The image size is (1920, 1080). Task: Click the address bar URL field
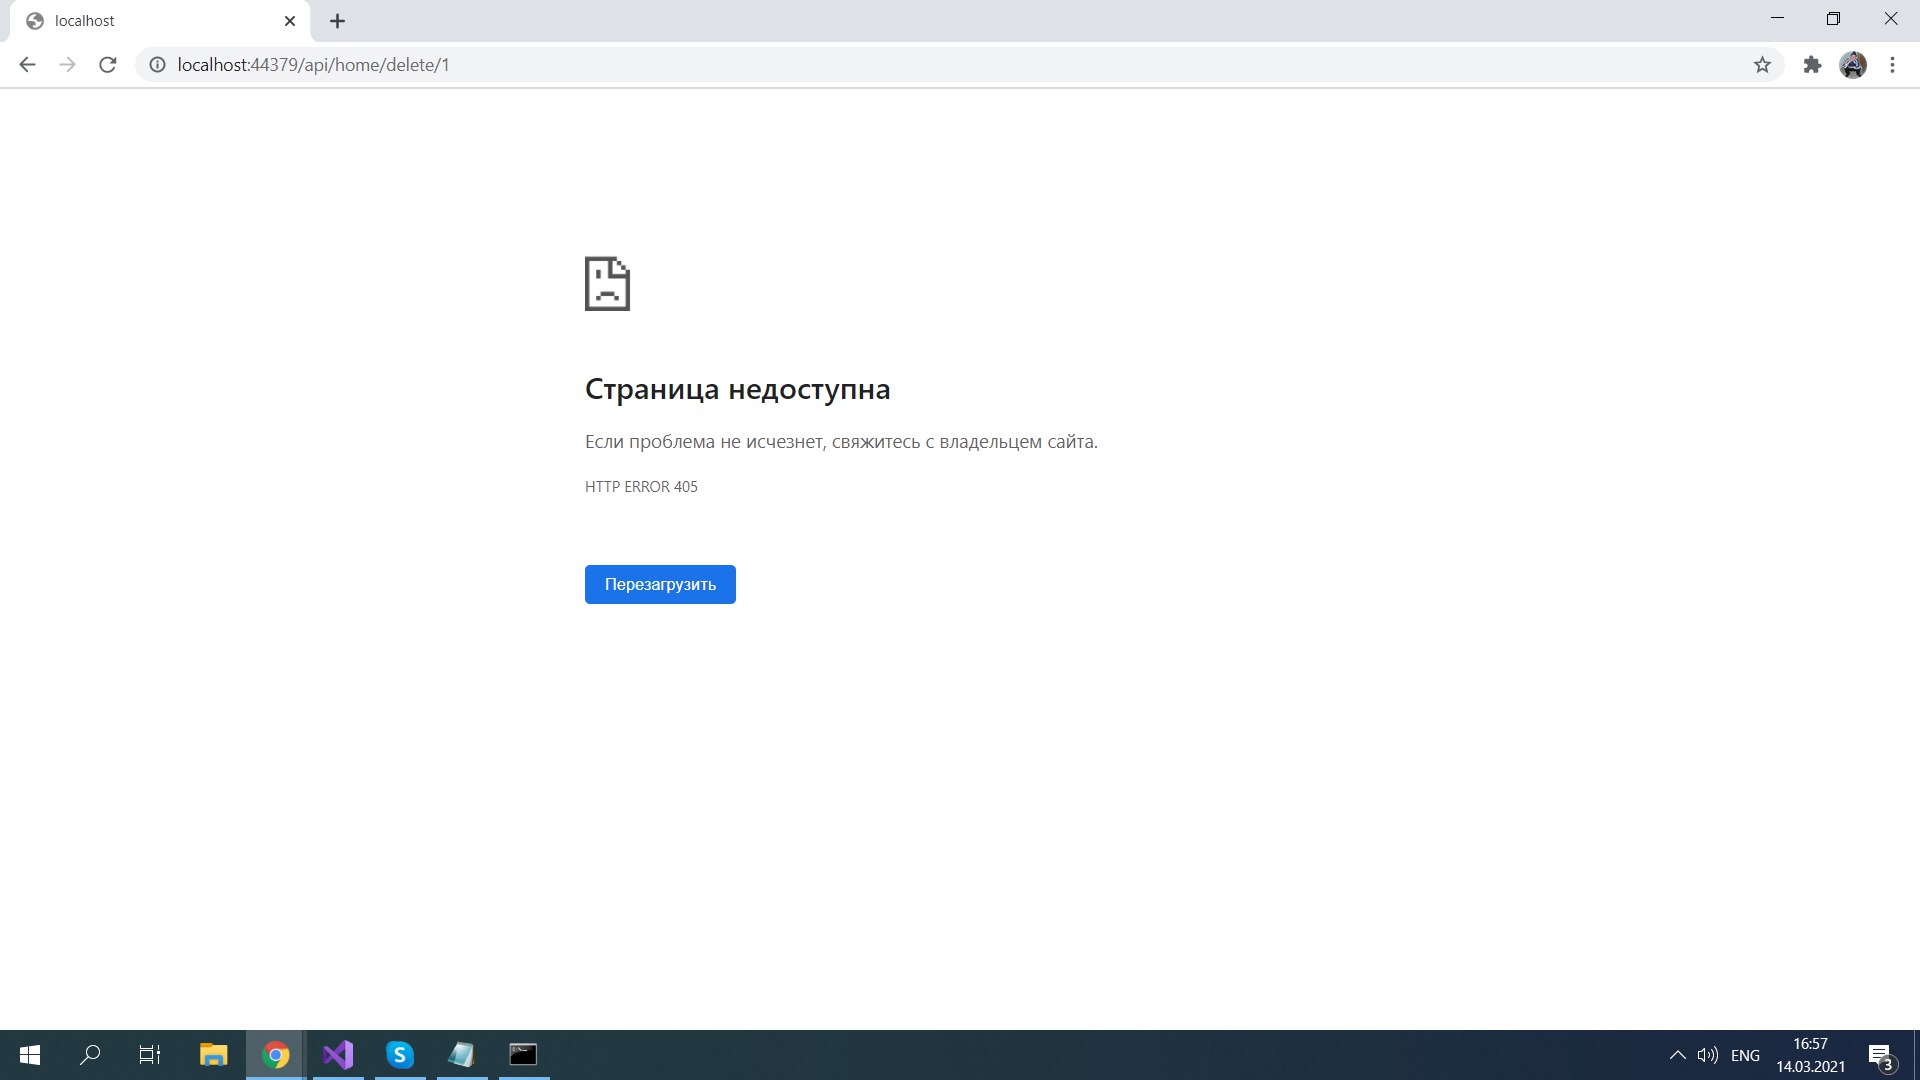[960, 65]
